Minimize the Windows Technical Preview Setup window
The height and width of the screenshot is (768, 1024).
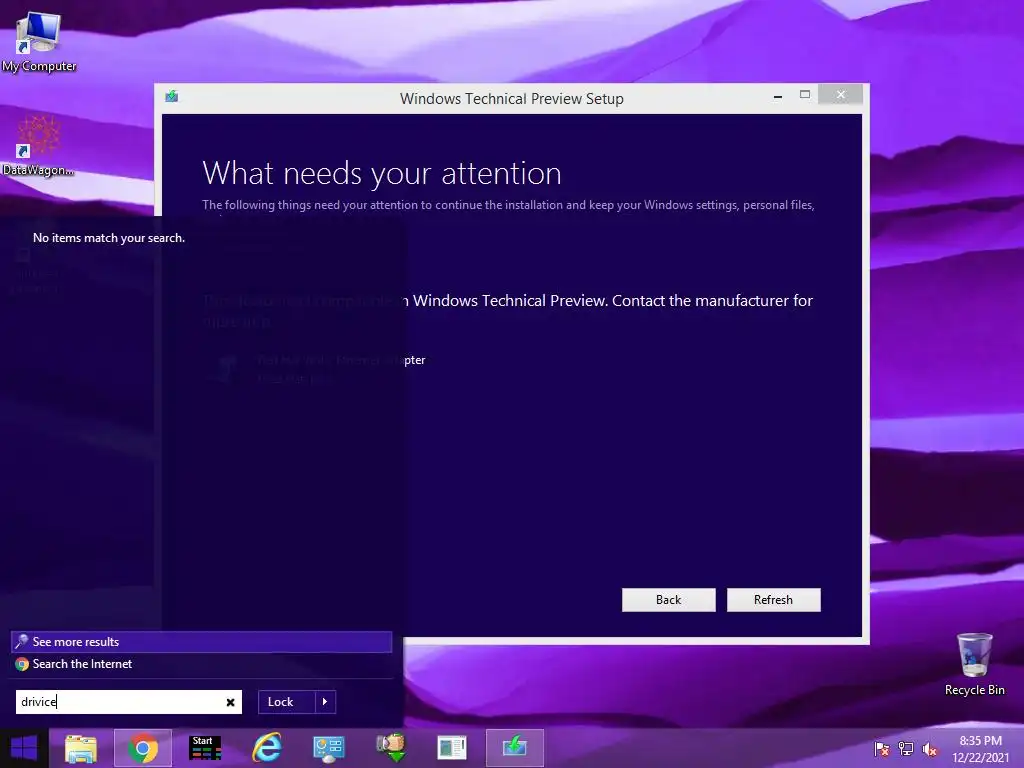tap(777, 95)
